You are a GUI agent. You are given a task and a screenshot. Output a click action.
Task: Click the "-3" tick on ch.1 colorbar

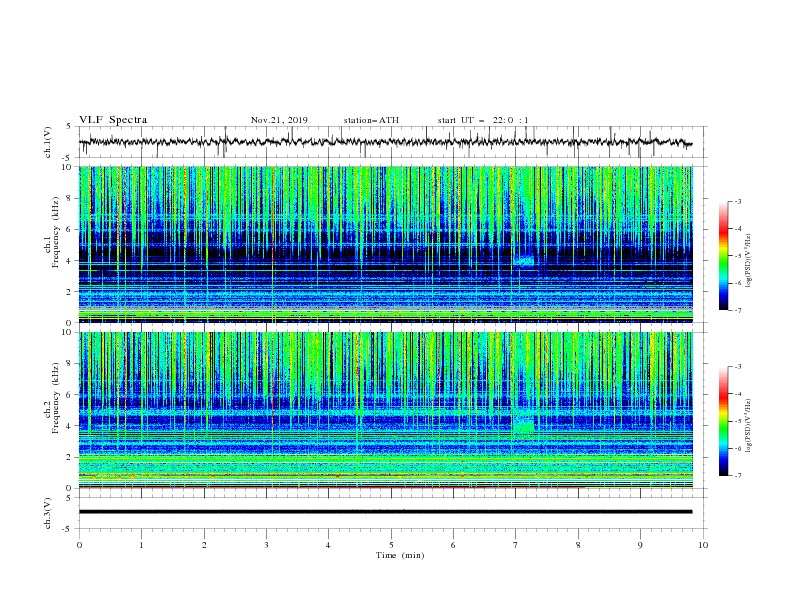[x=737, y=201]
